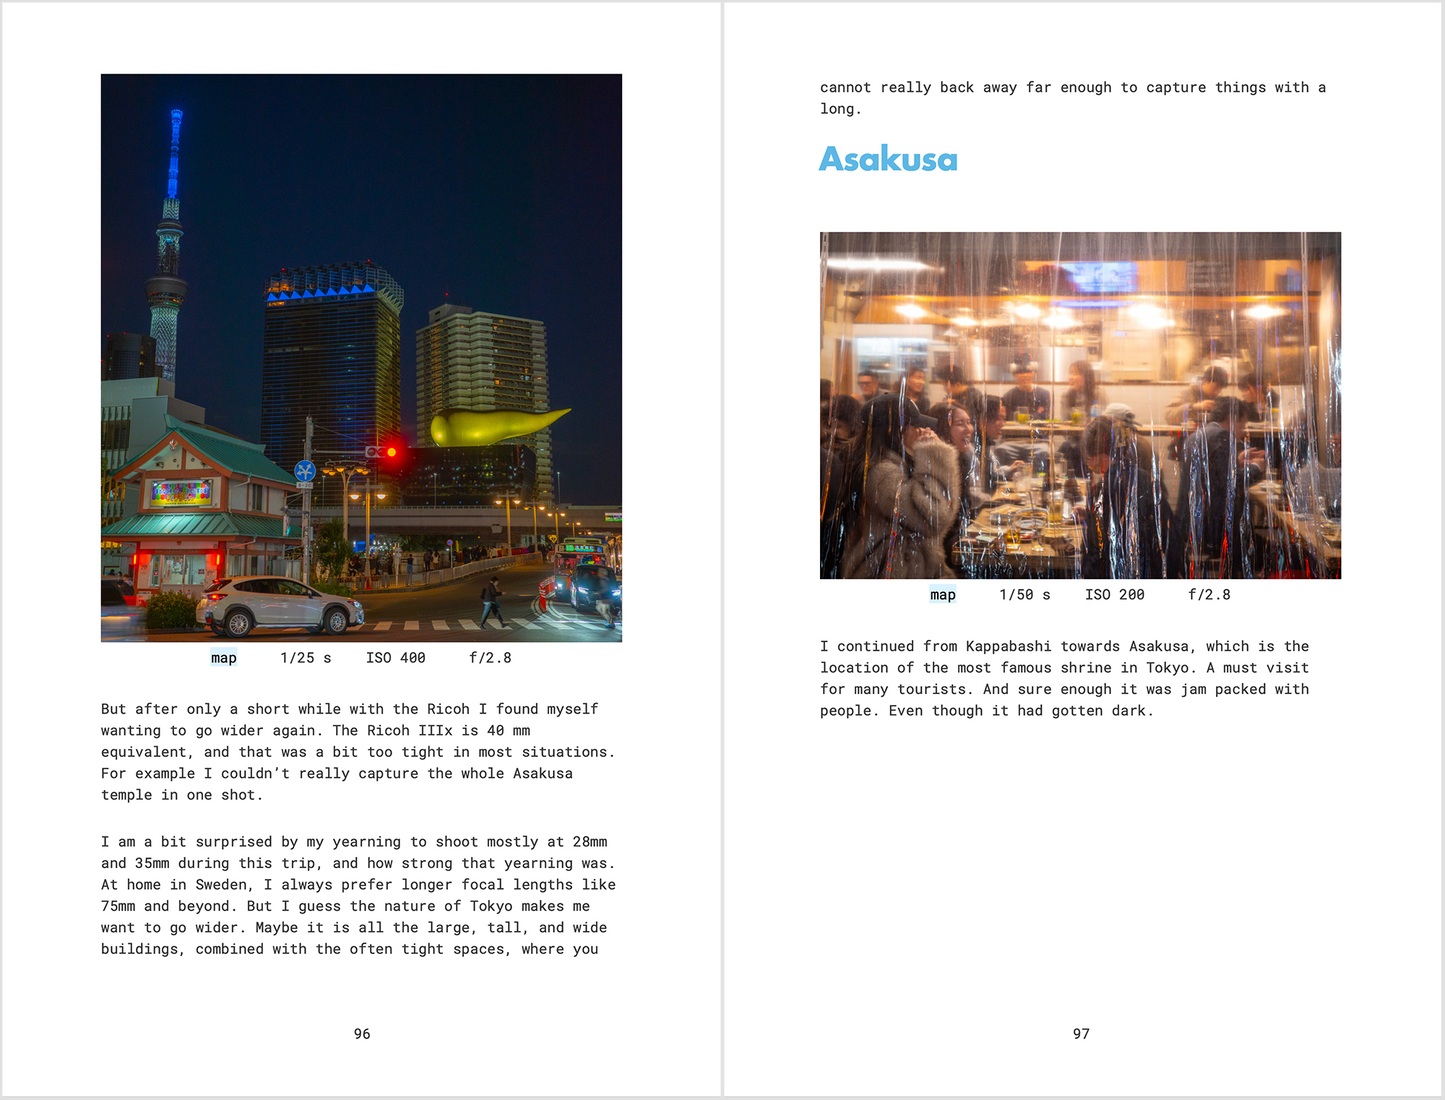The width and height of the screenshot is (1445, 1100).
Task: Click the Asakusa section heading
Action: [x=888, y=159]
